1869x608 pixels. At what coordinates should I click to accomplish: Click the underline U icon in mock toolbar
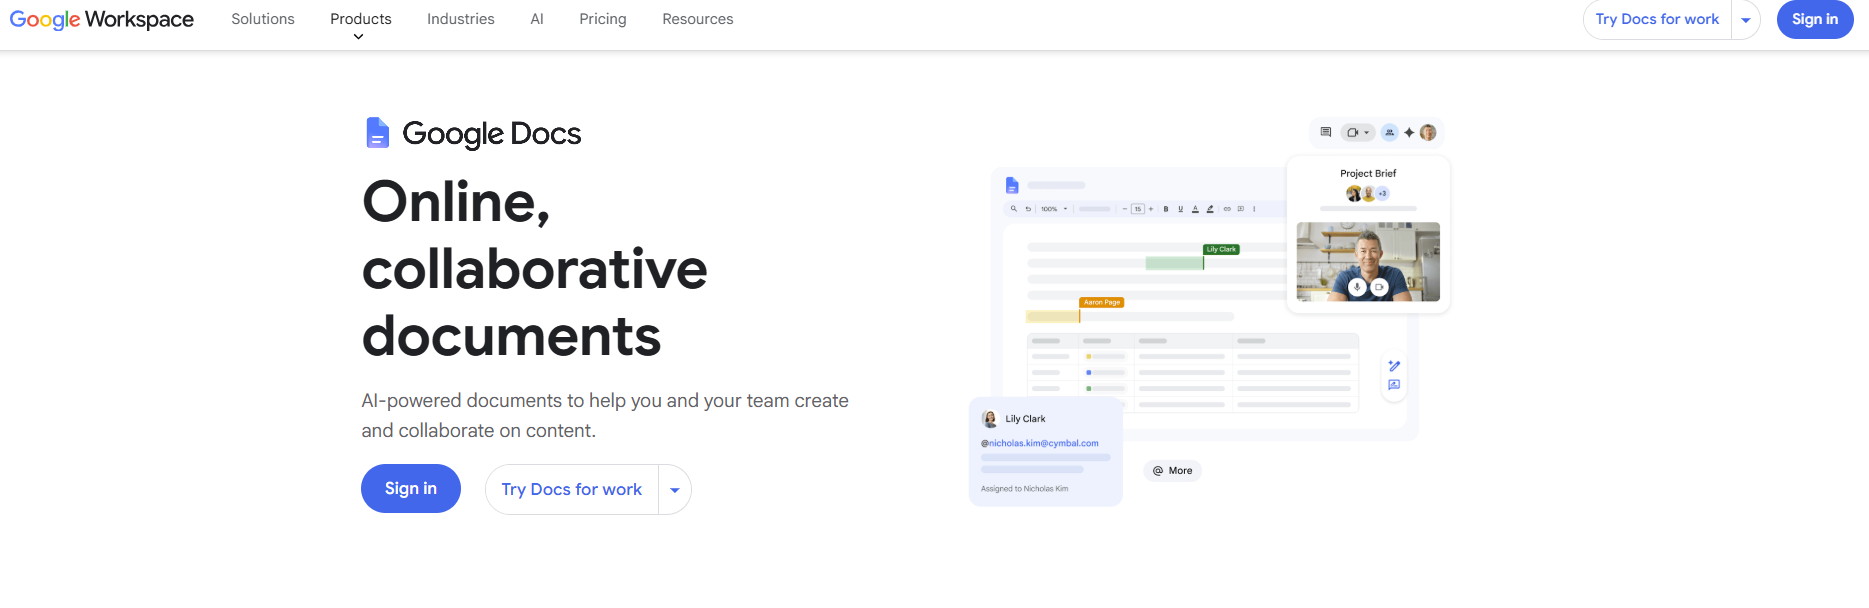(1181, 209)
